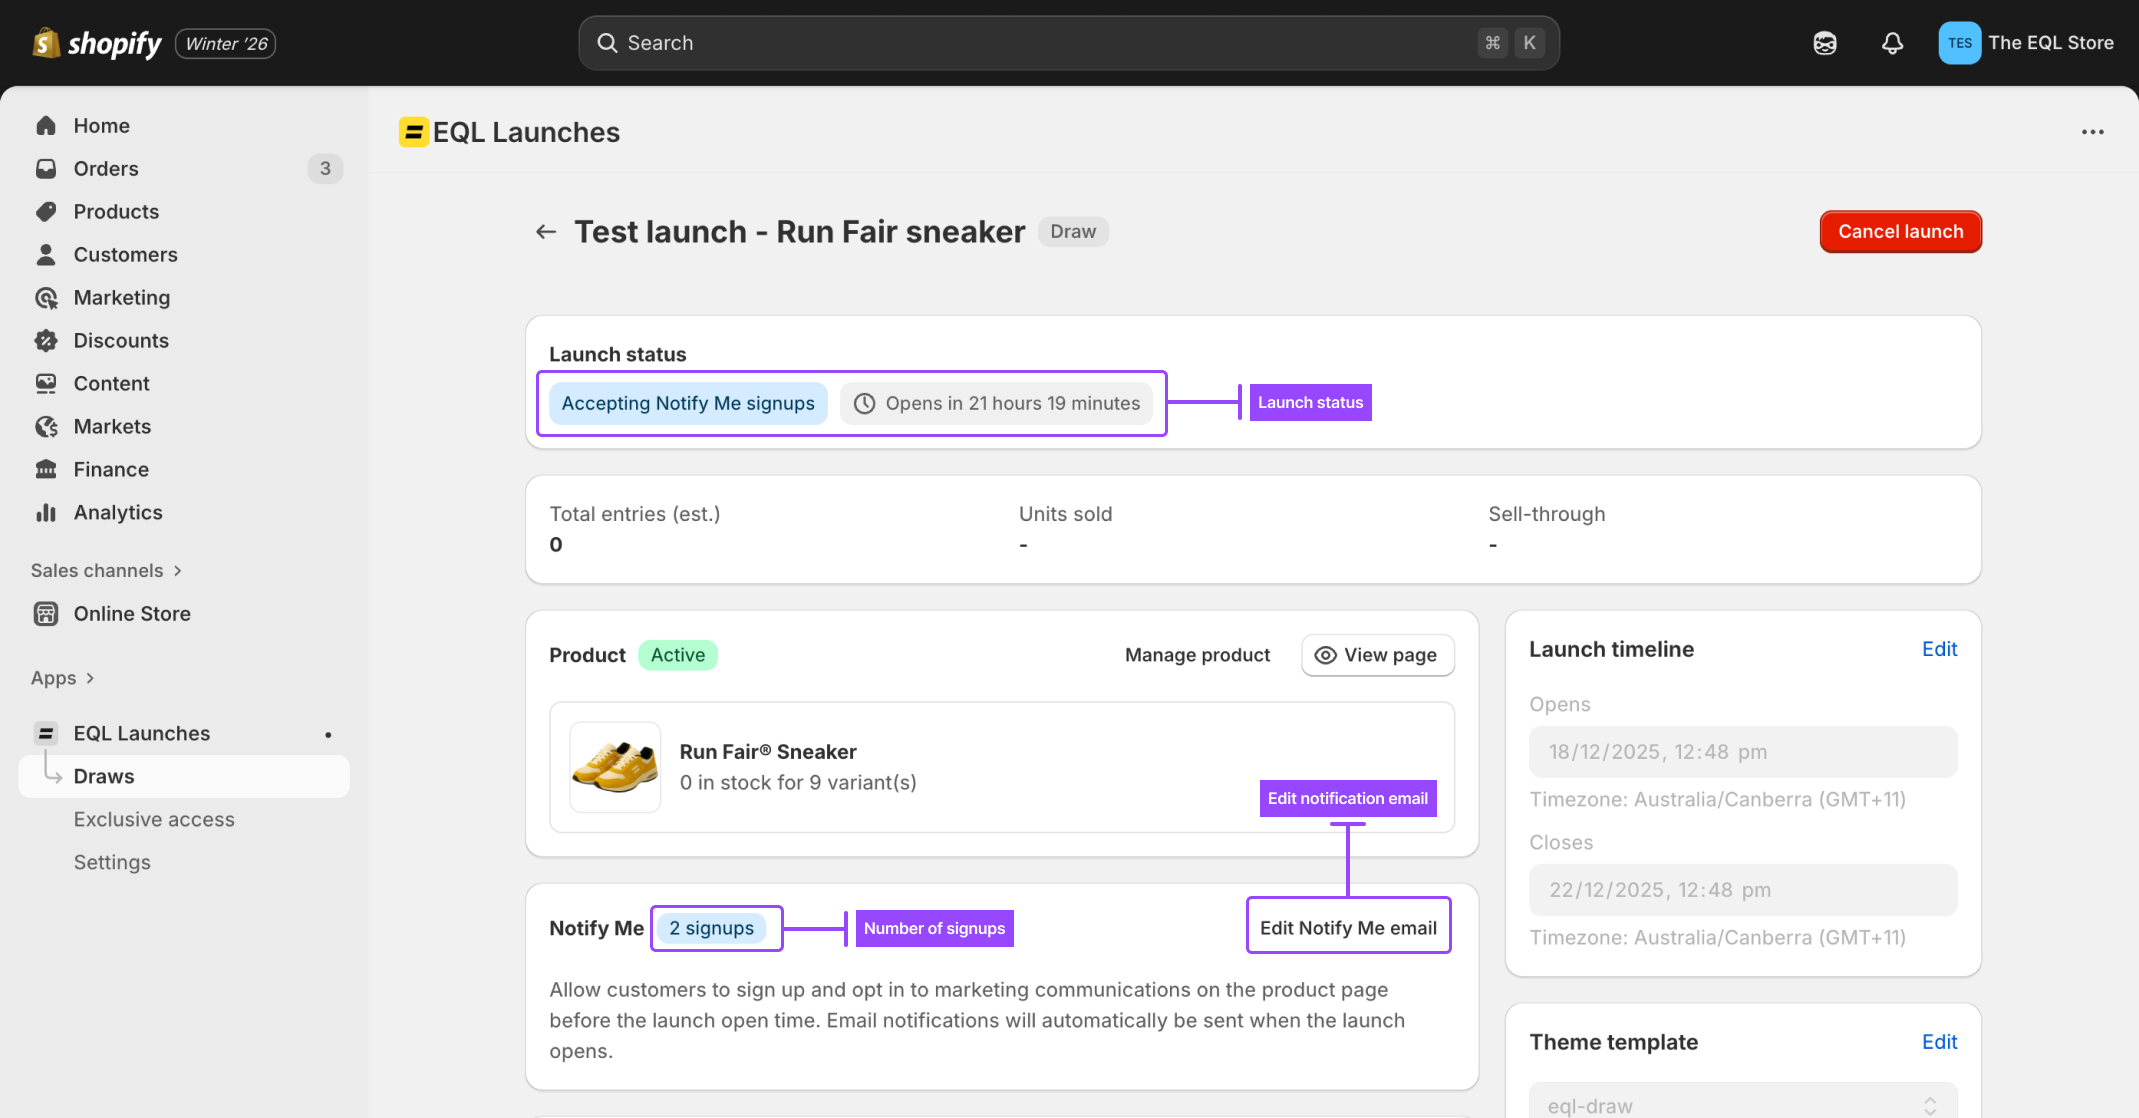
Task: Click the Opens date field
Action: pyautogui.click(x=1742, y=752)
